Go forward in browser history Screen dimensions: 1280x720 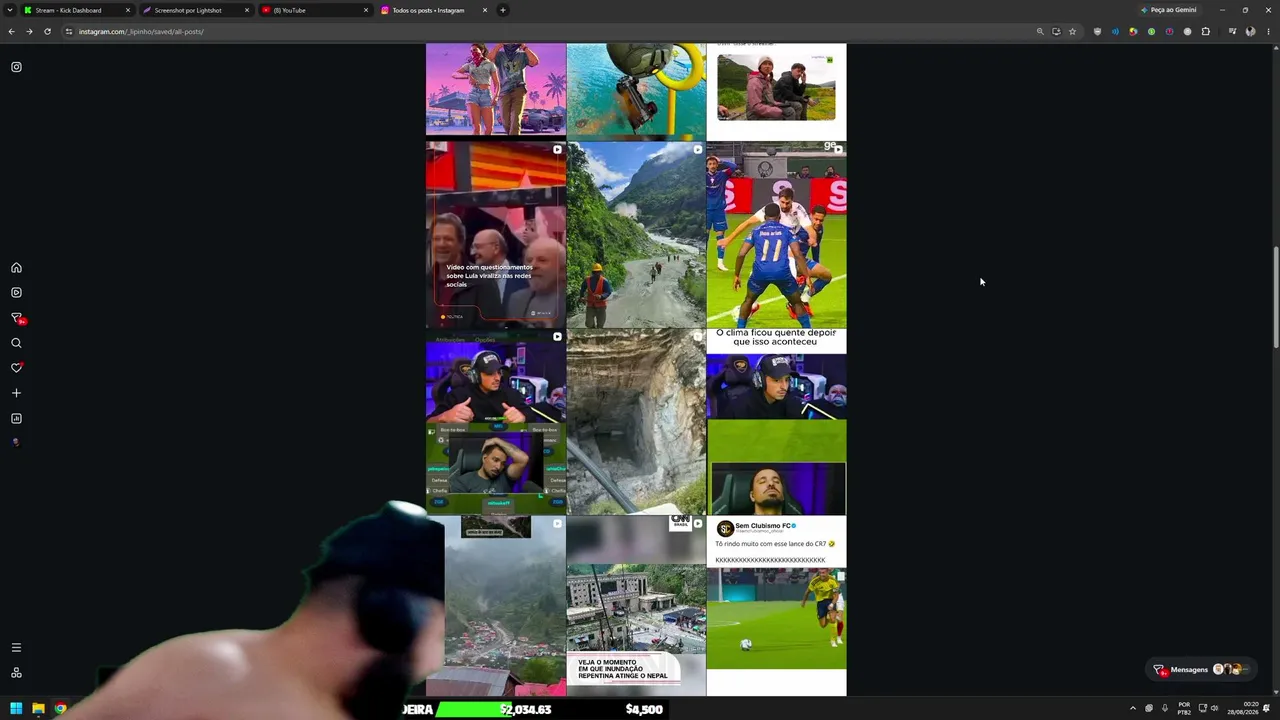click(29, 31)
